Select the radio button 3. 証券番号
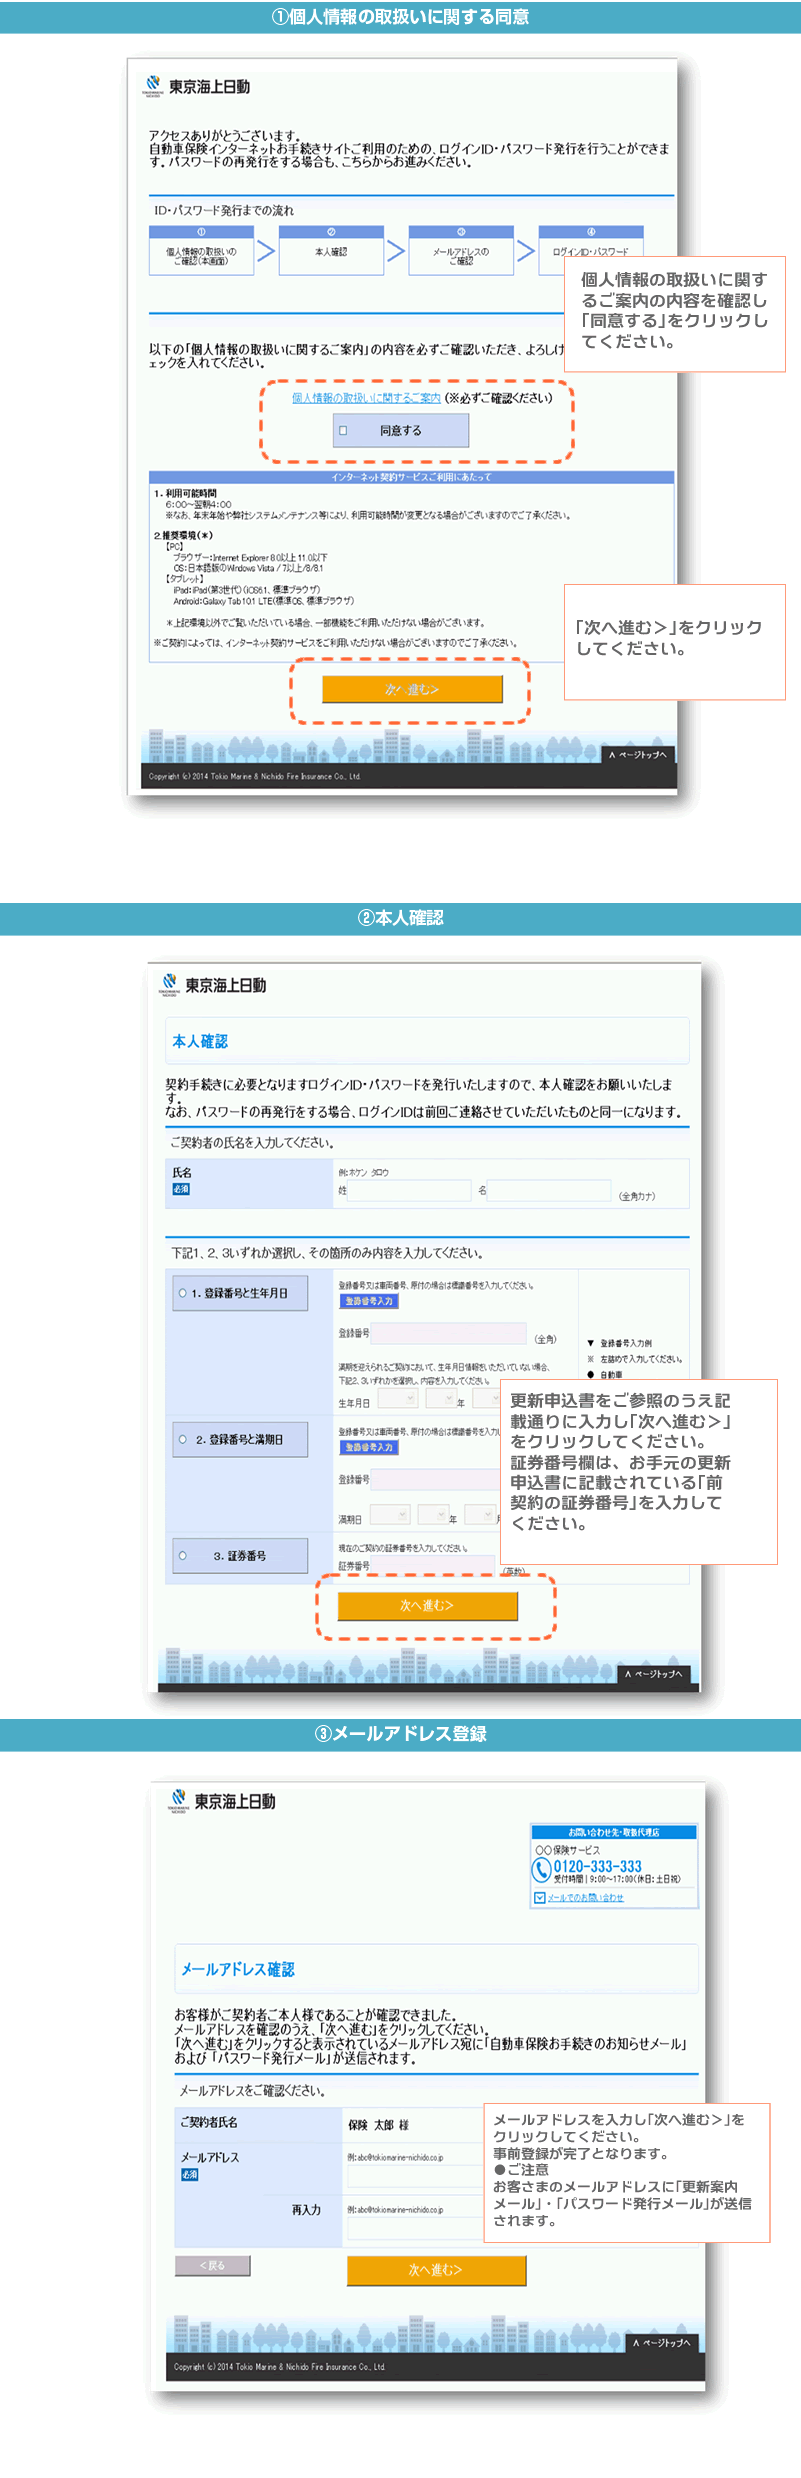Viewport: 801px width, 2478px height. click(x=182, y=1555)
